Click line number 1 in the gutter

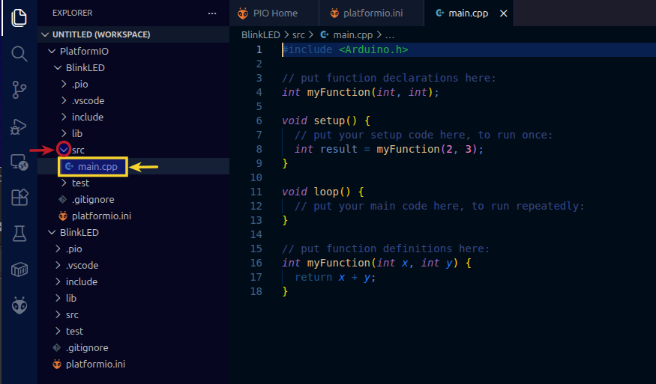click(x=259, y=49)
